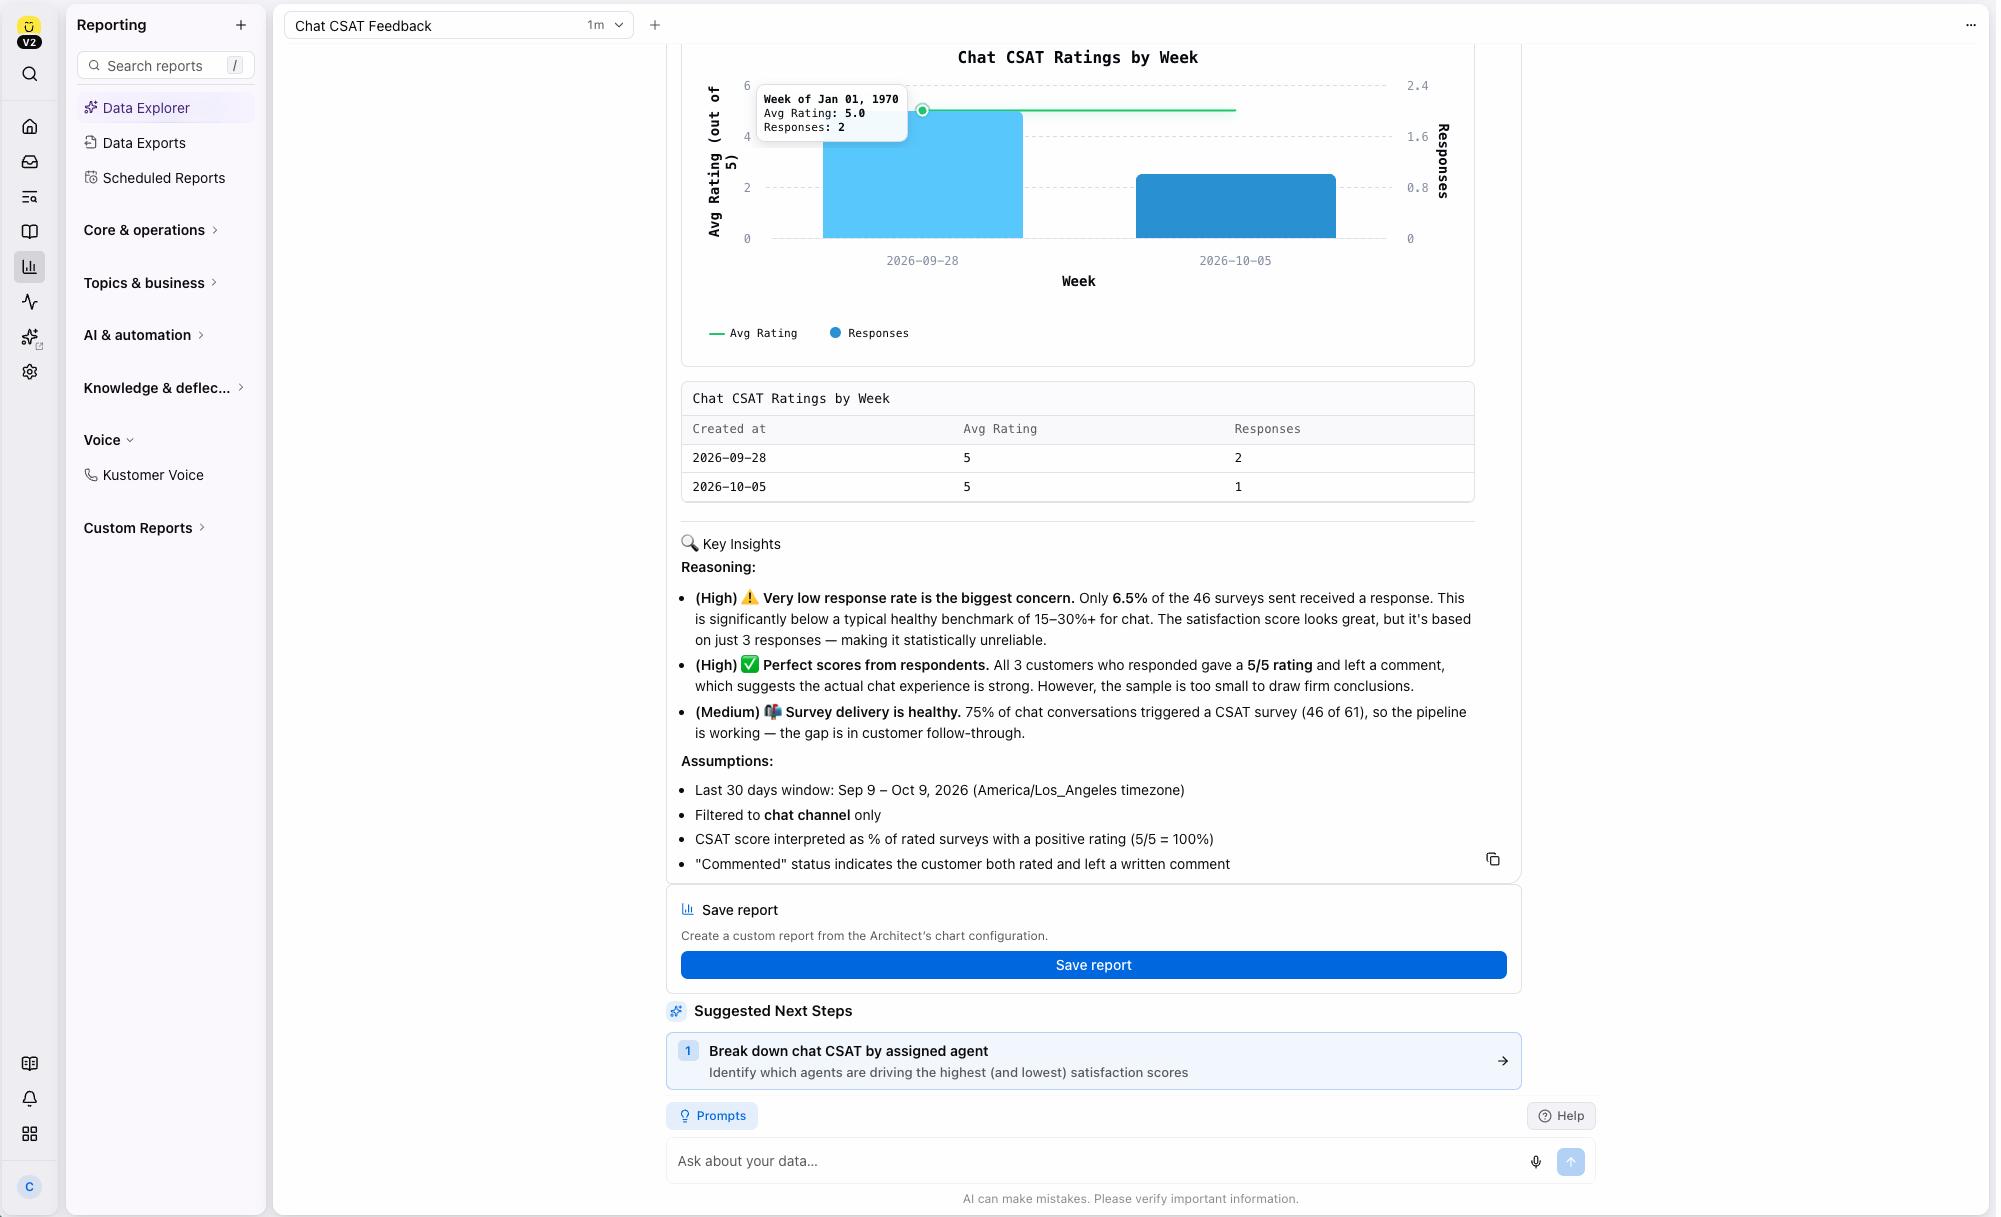Click the Ask about your data input

pyautogui.click(x=1095, y=1162)
